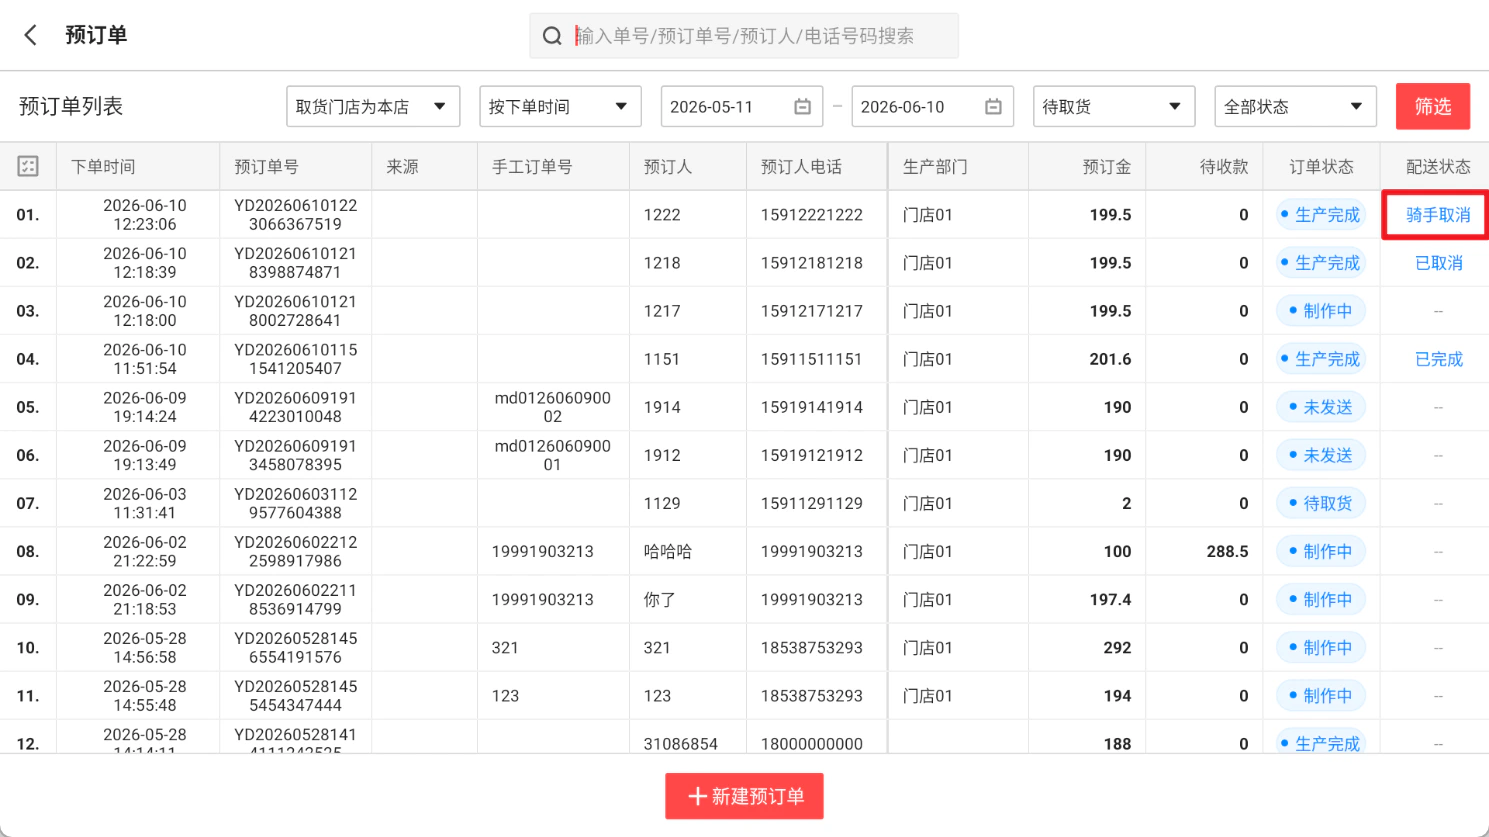Select the 待取货 status badge in row 07
The image size is (1489, 837).
tap(1321, 503)
